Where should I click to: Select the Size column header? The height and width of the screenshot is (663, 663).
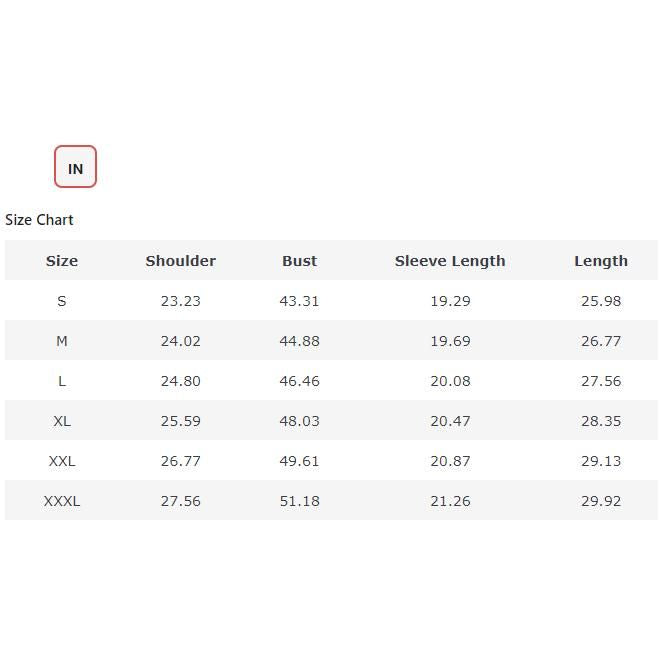click(x=62, y=261)
